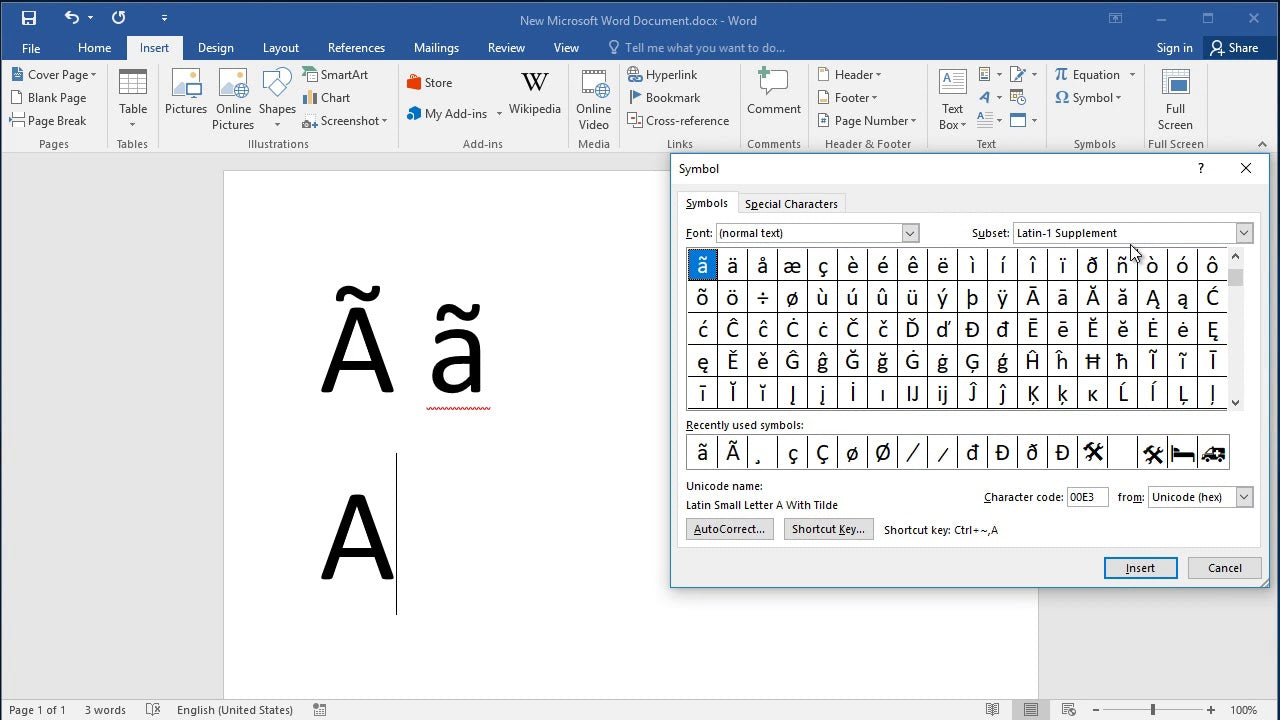Click the Full Screen icon
This screenshot has height=720, width=1280.
[x=1175, y=98]
